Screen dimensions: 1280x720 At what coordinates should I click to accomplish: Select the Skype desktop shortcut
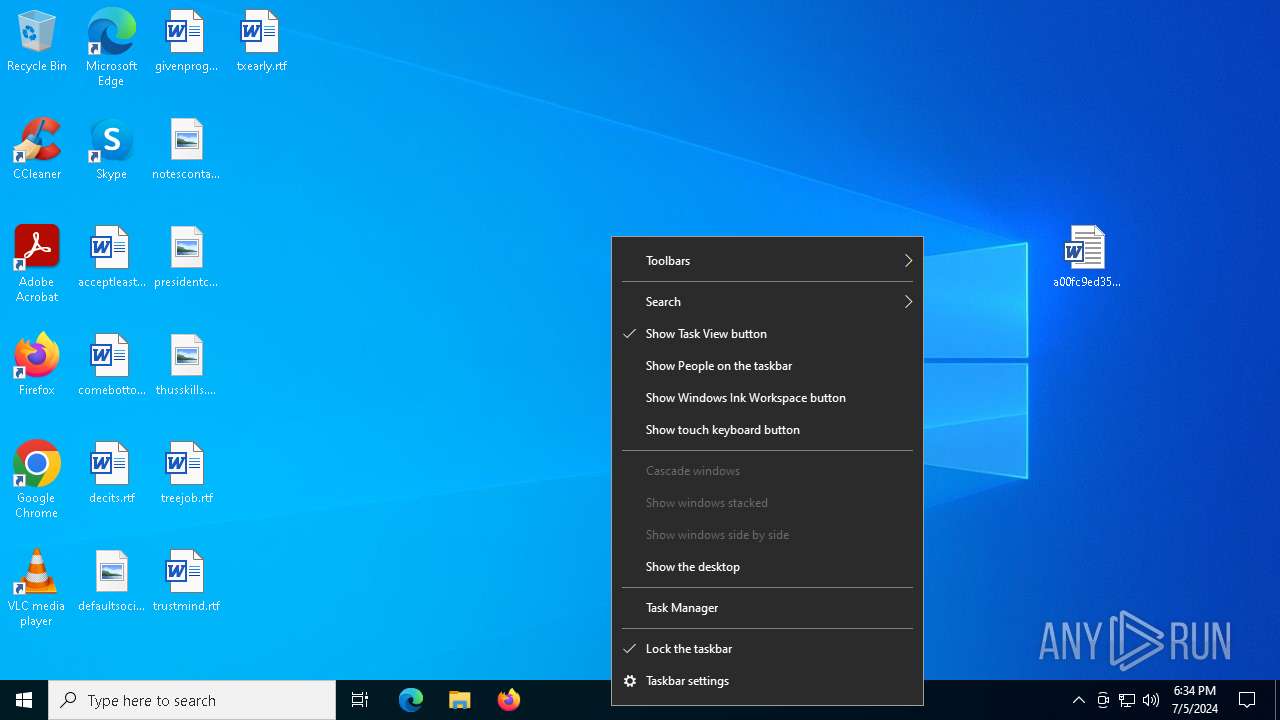[111, 149]
